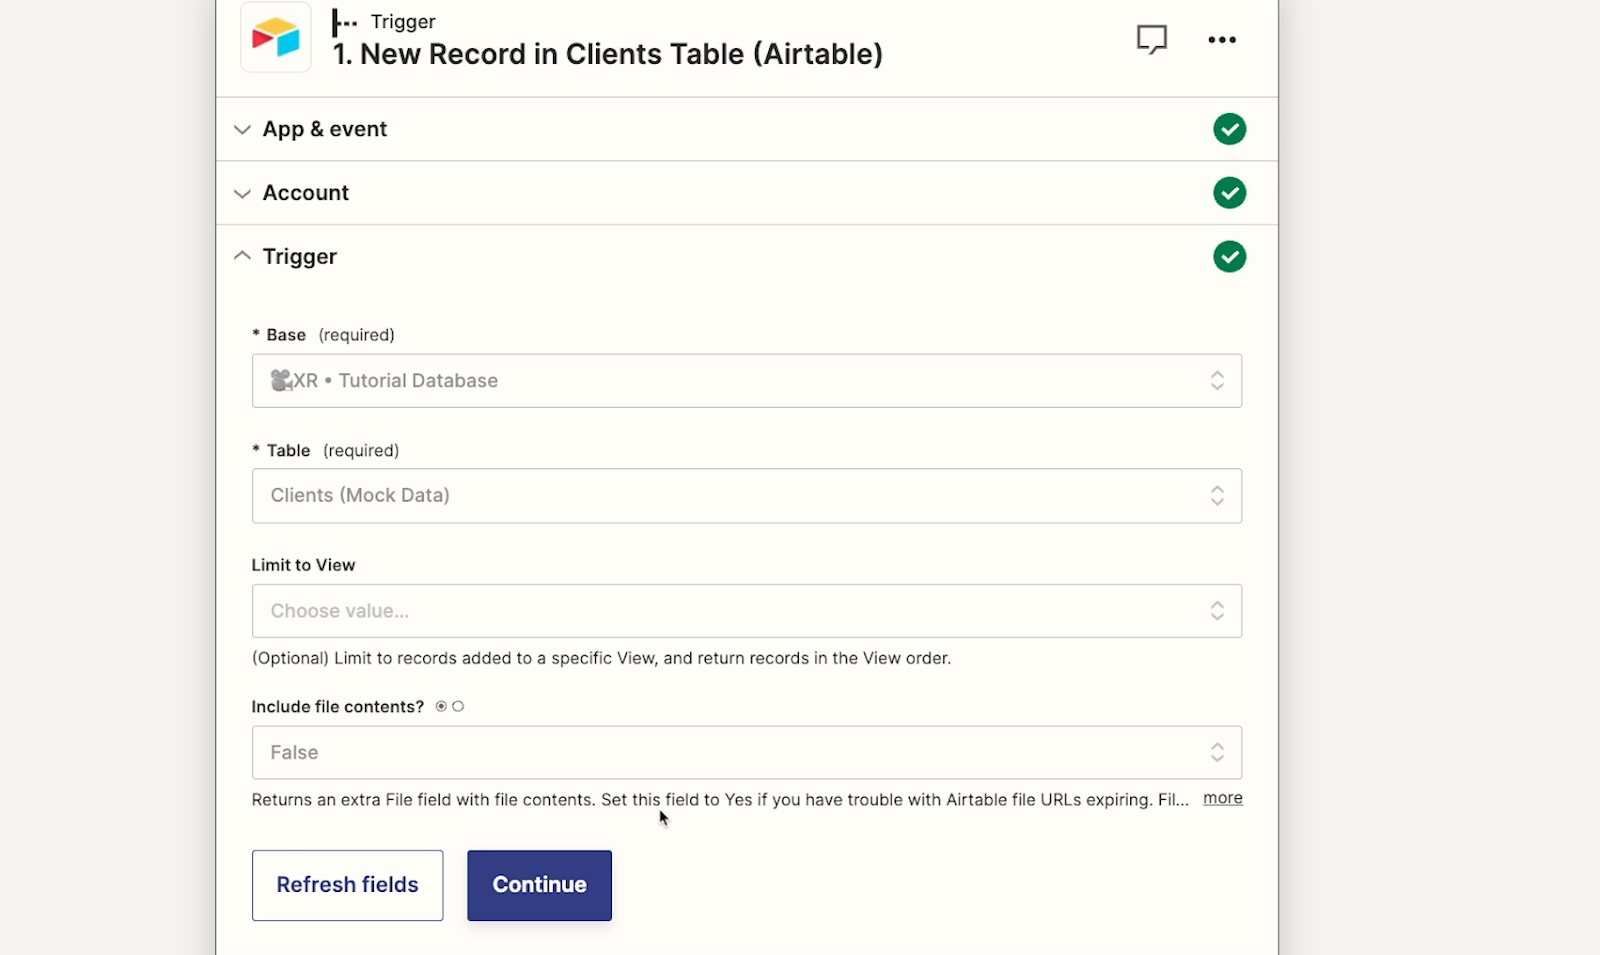Click the more link to expand description
This screenshot has height=955, width=1600.
tap(1223, 798)
